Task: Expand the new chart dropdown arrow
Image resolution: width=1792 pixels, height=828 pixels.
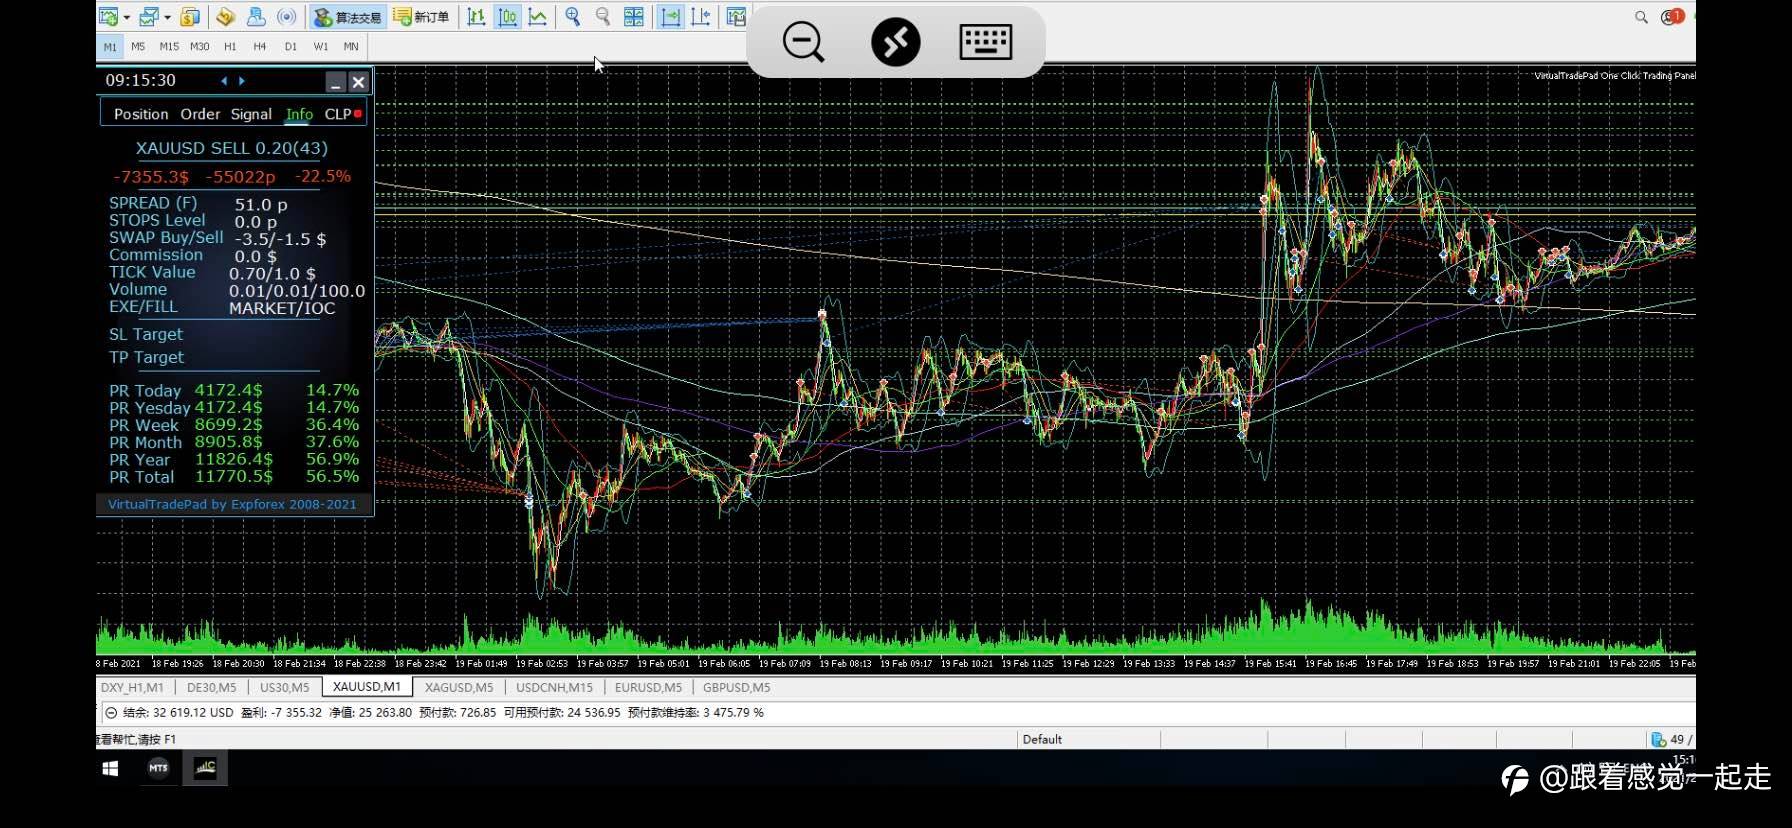Action: [x=127, y=18]
